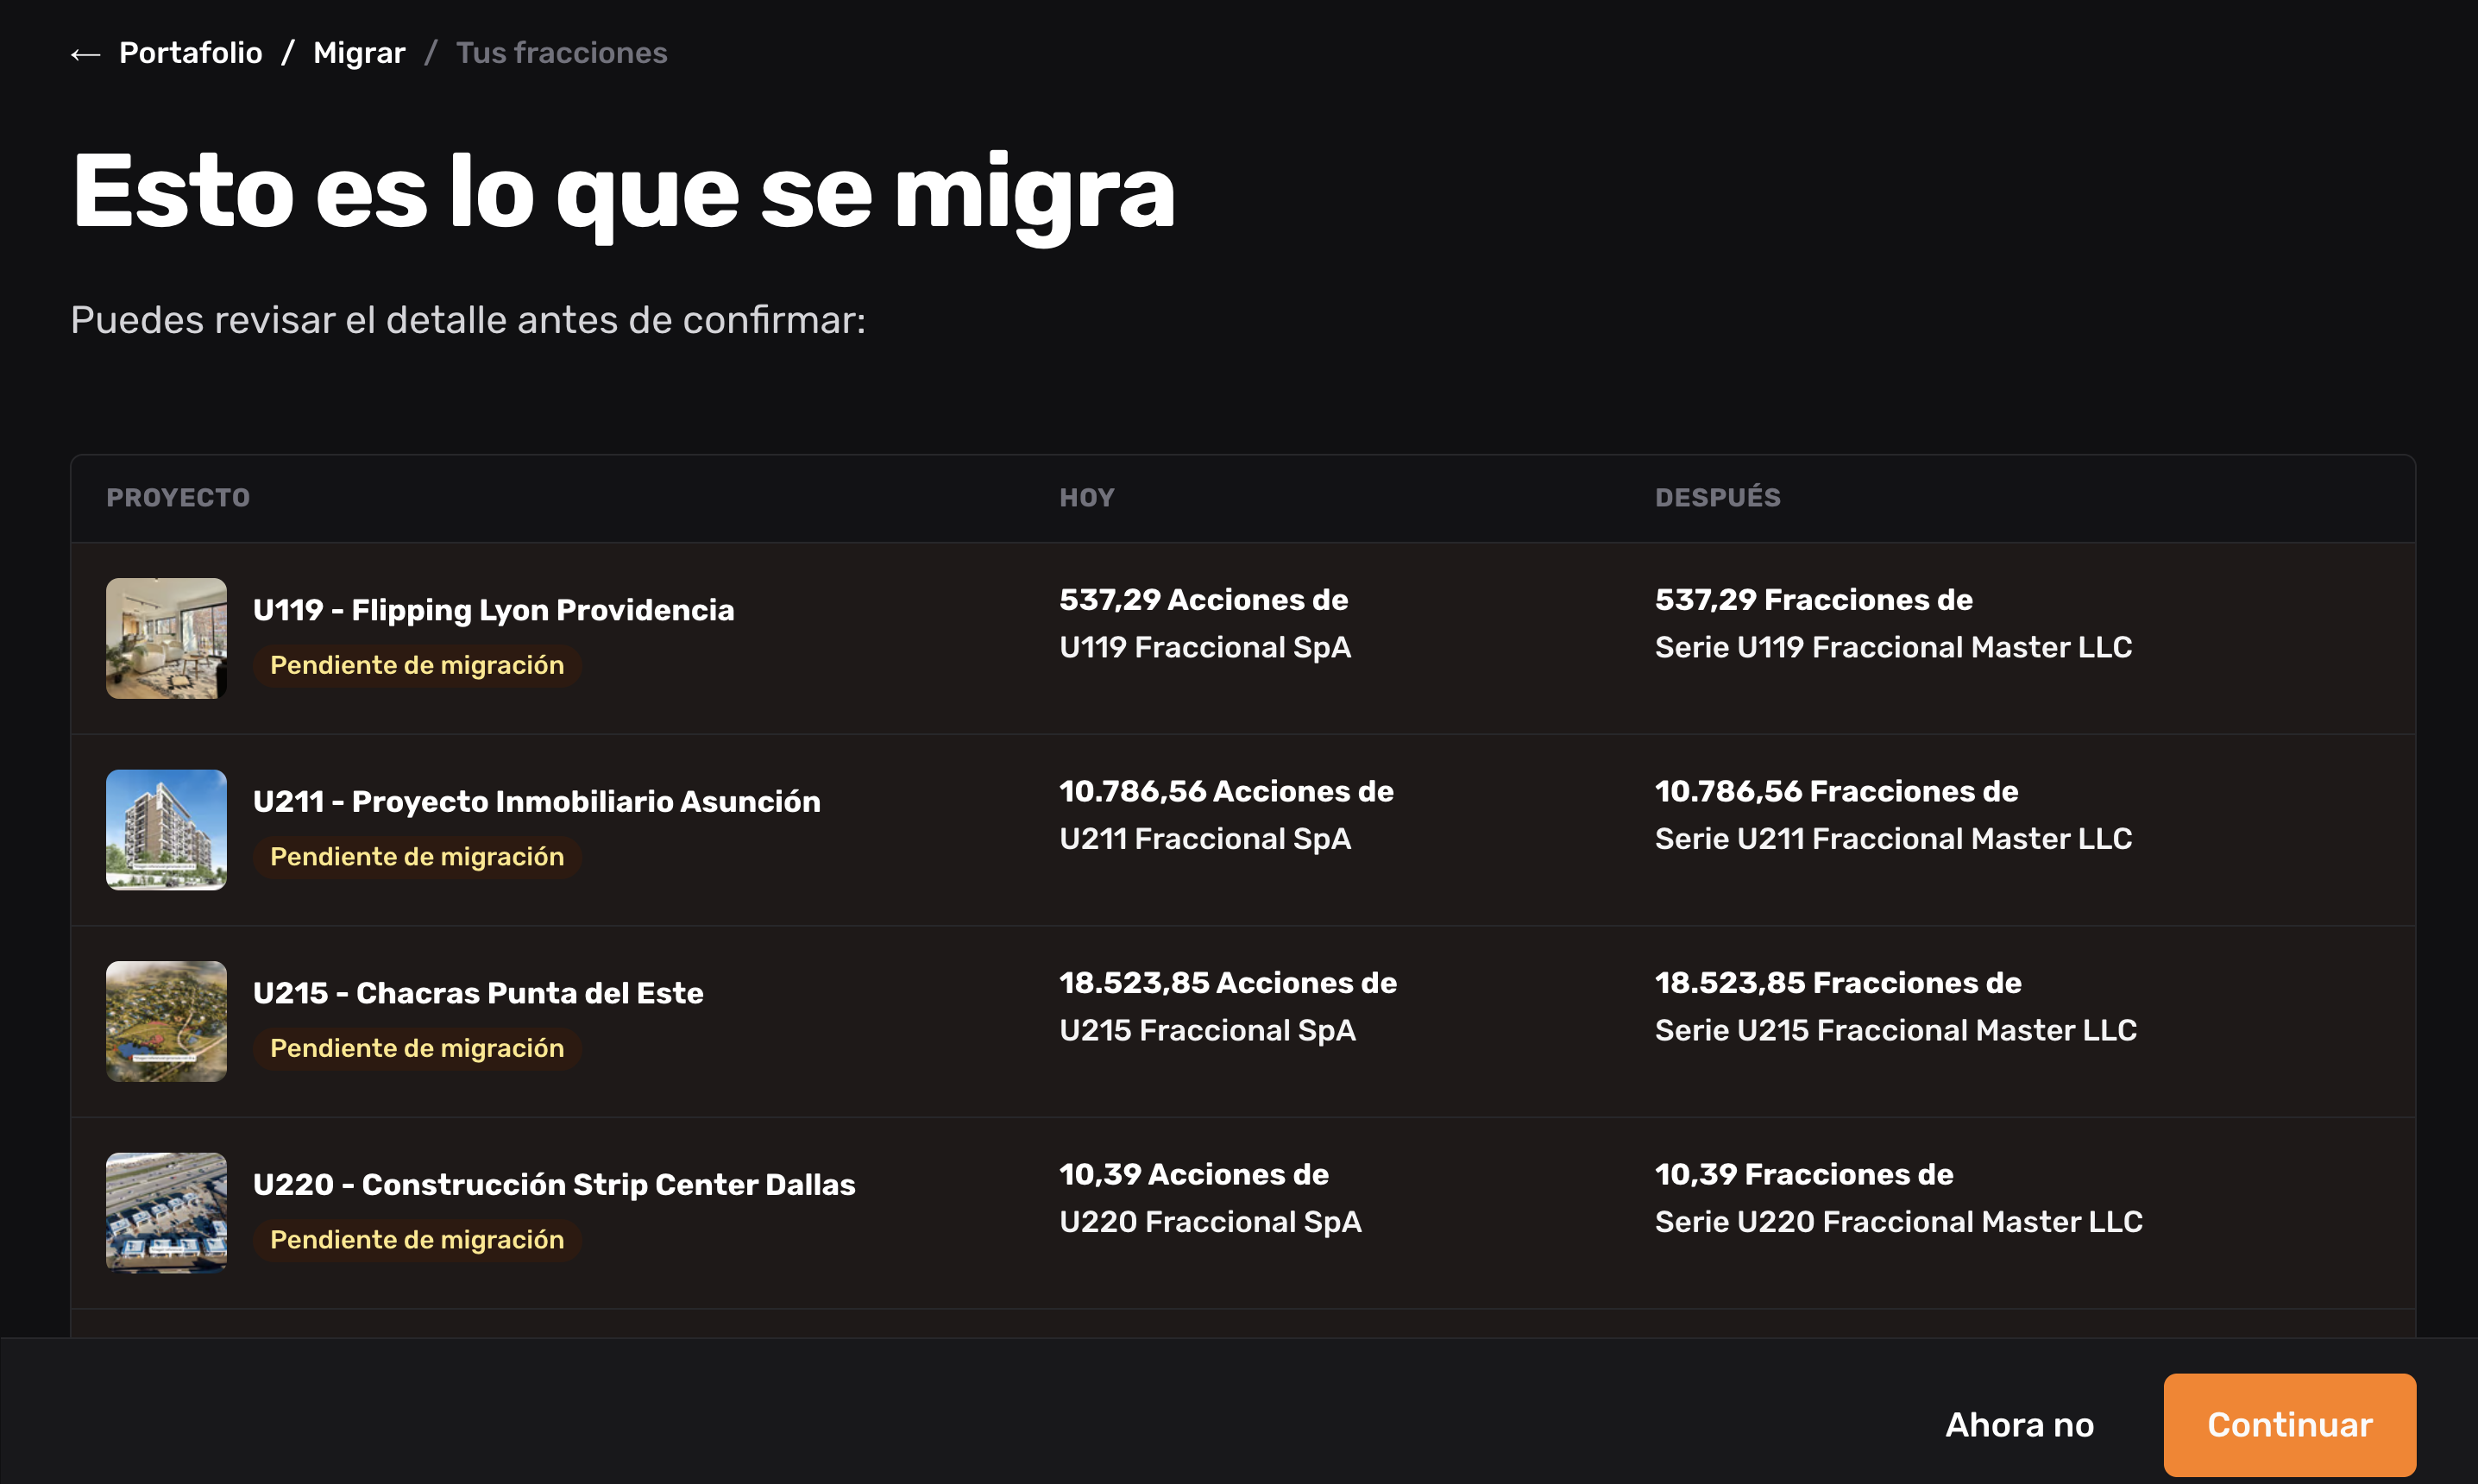The image size is (2478, 1484).
Task: Click the PROYECTO column header
Action: [178, 497]
